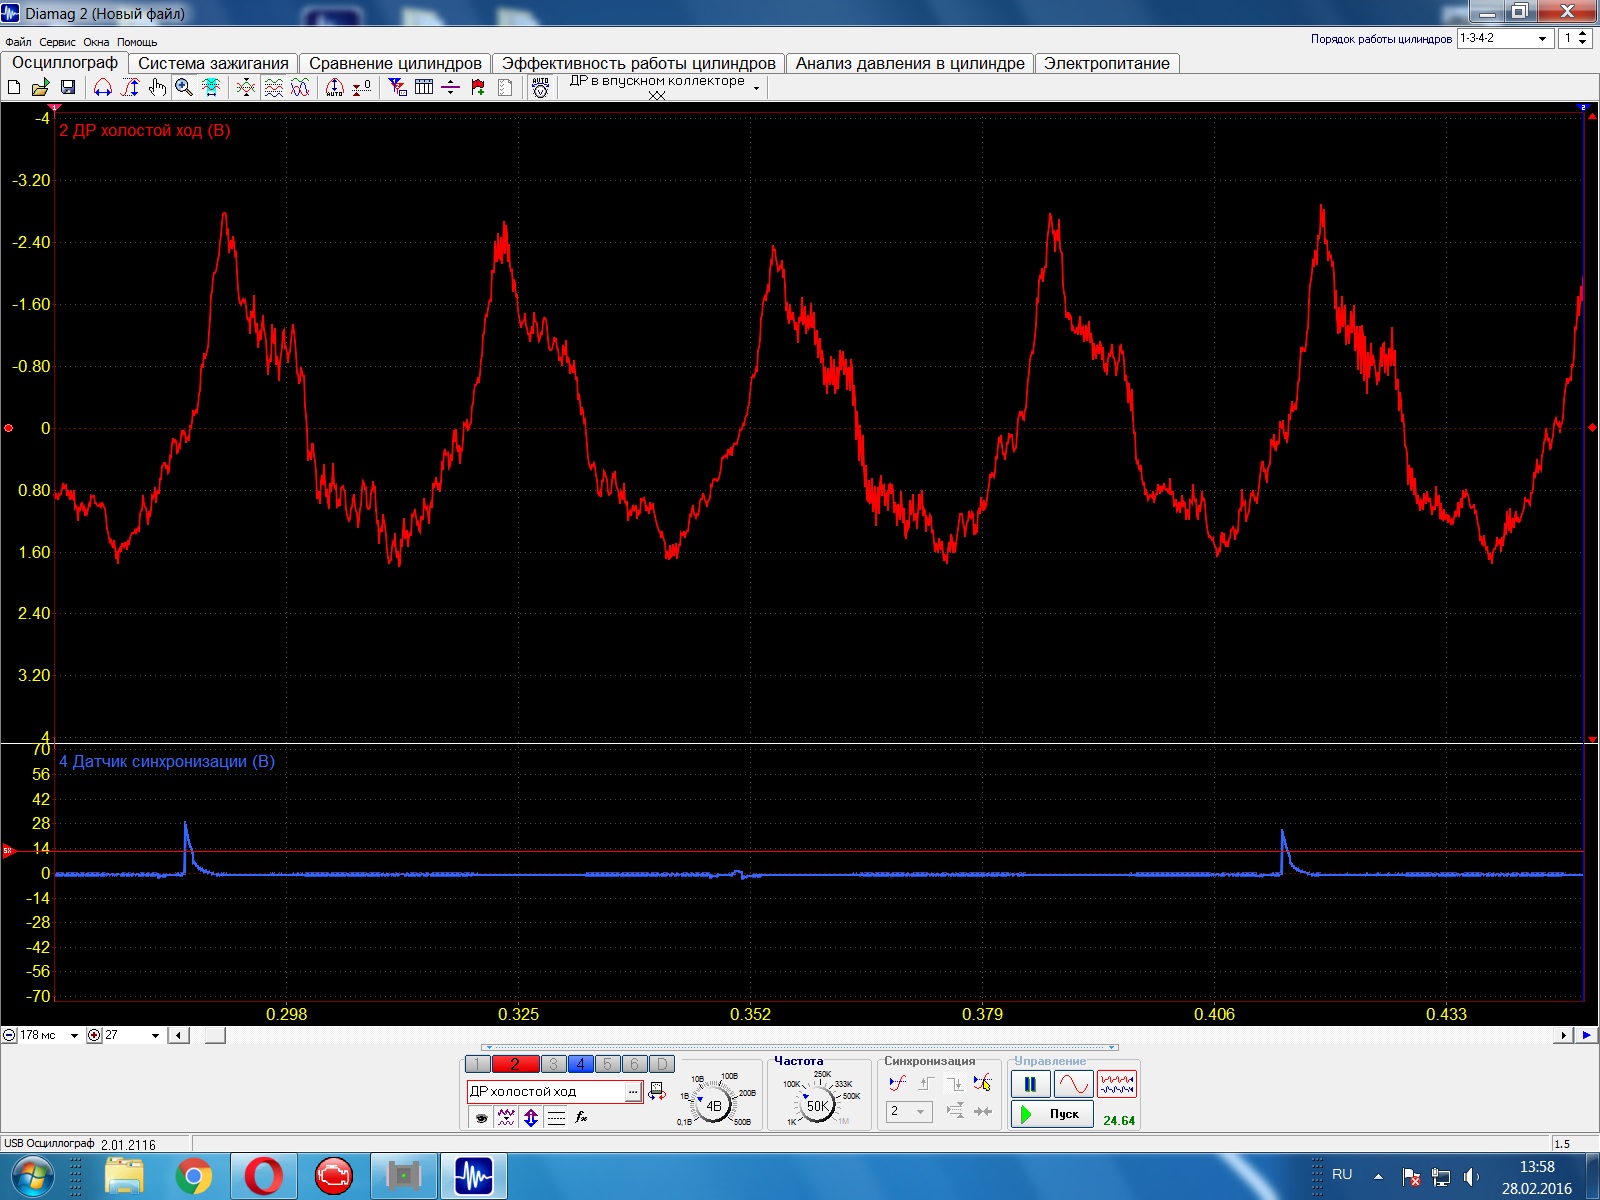The width and height of the screenshot is (1600, 1200).
Task: Click the crossed dotted waveforms icon
Action: click(x=246, y=88)
